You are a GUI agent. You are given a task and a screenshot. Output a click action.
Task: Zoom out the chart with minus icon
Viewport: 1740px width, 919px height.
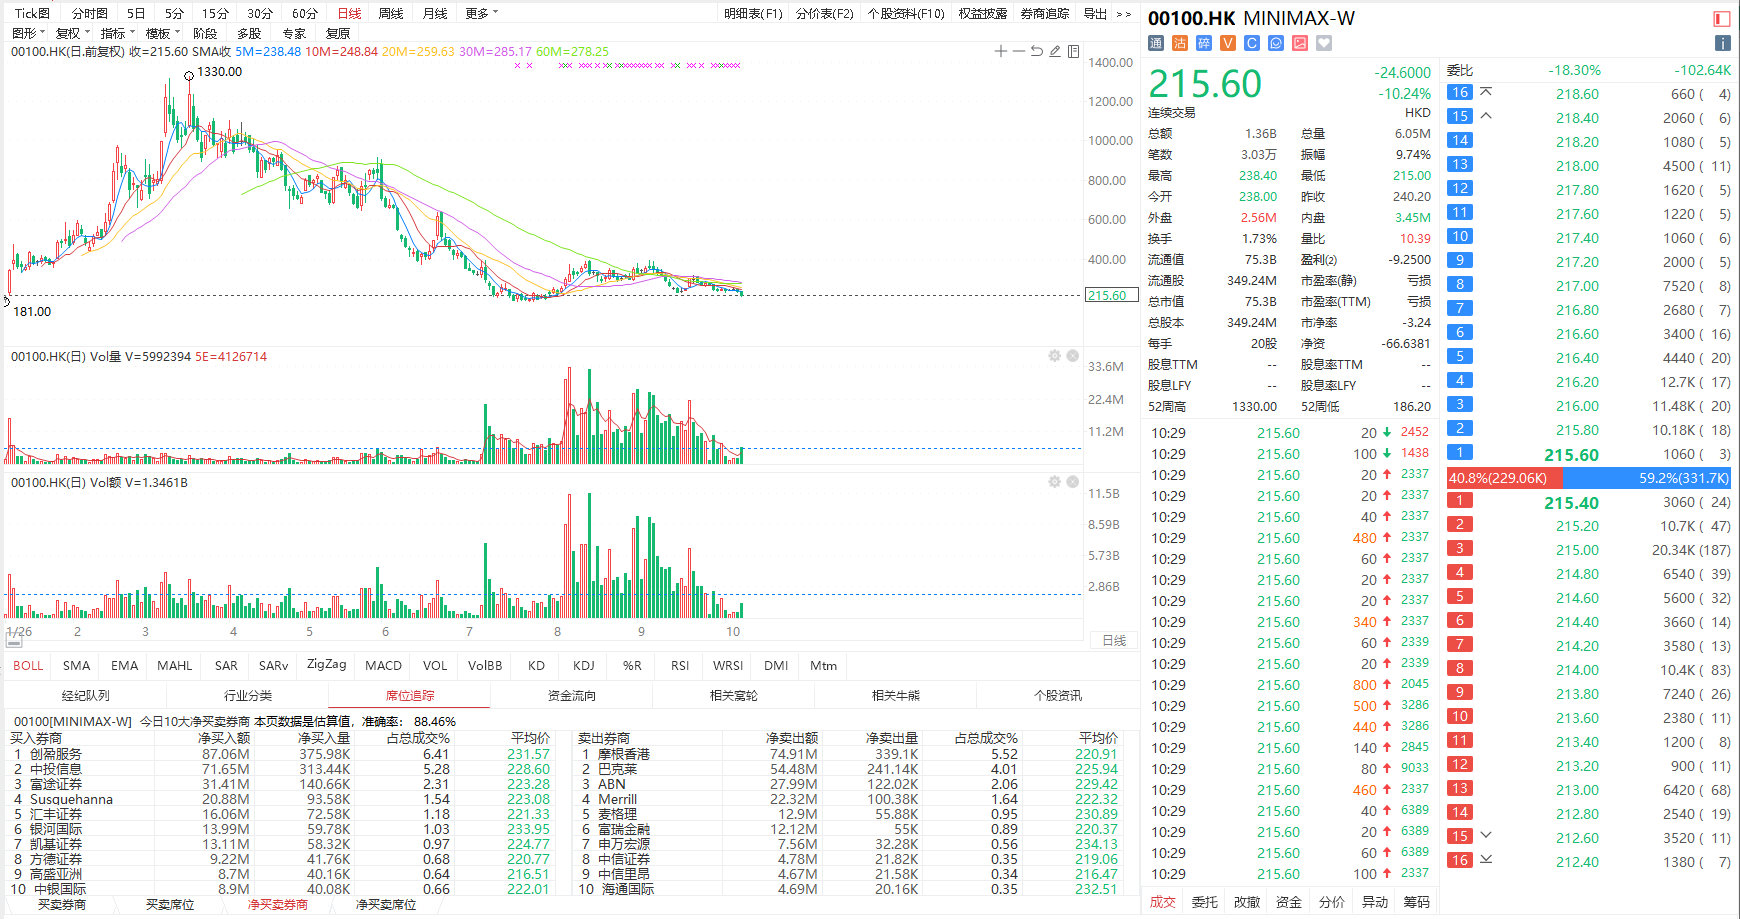1019,51
